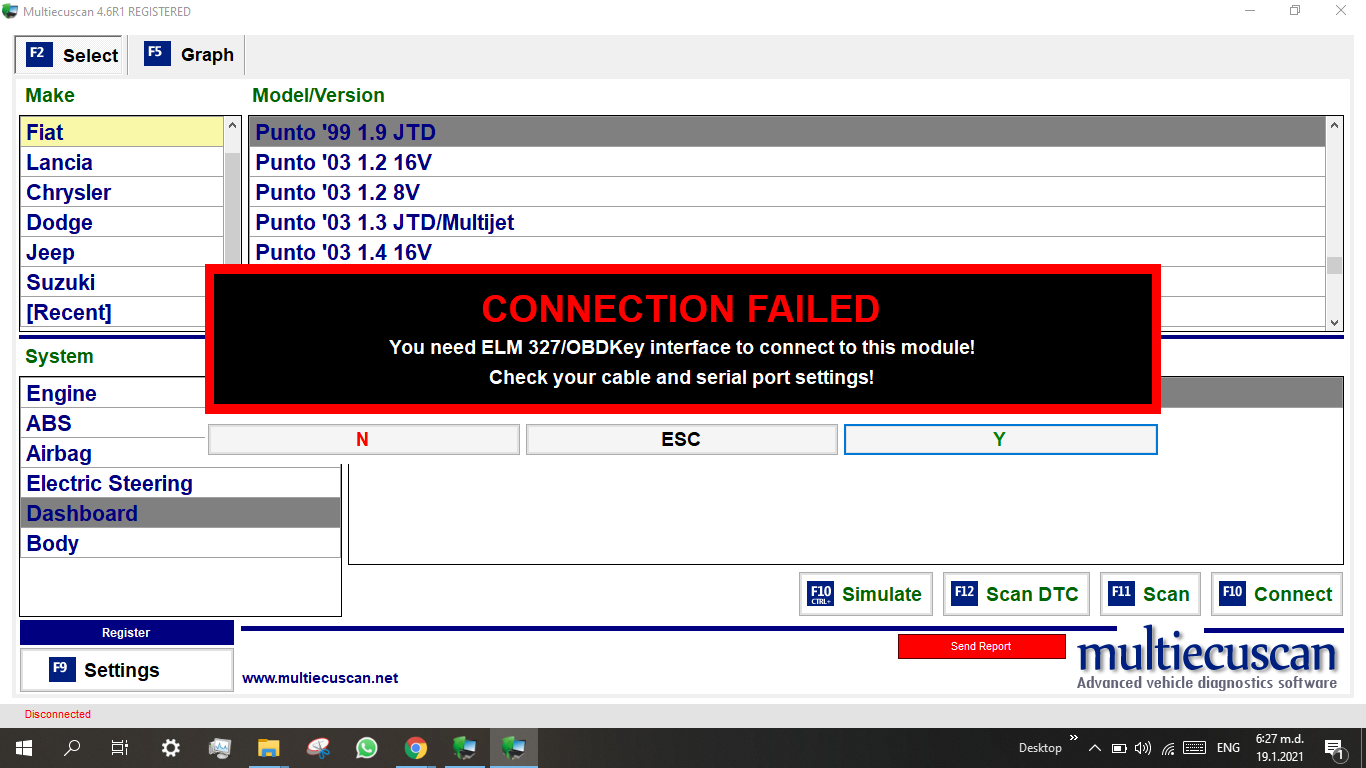Select Airbag in the System list
This screenshot has height=768, width=1366.
coord(113,453)
